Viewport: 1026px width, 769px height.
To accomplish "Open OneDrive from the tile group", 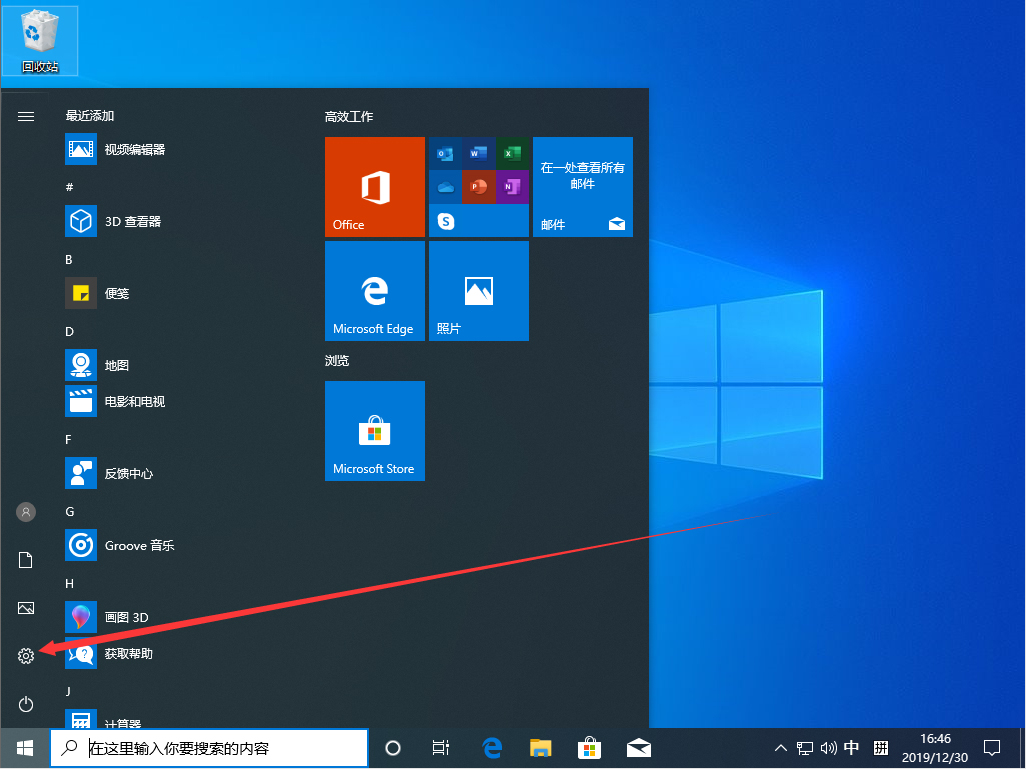I will pyautogui.click(x=445, y=187).
